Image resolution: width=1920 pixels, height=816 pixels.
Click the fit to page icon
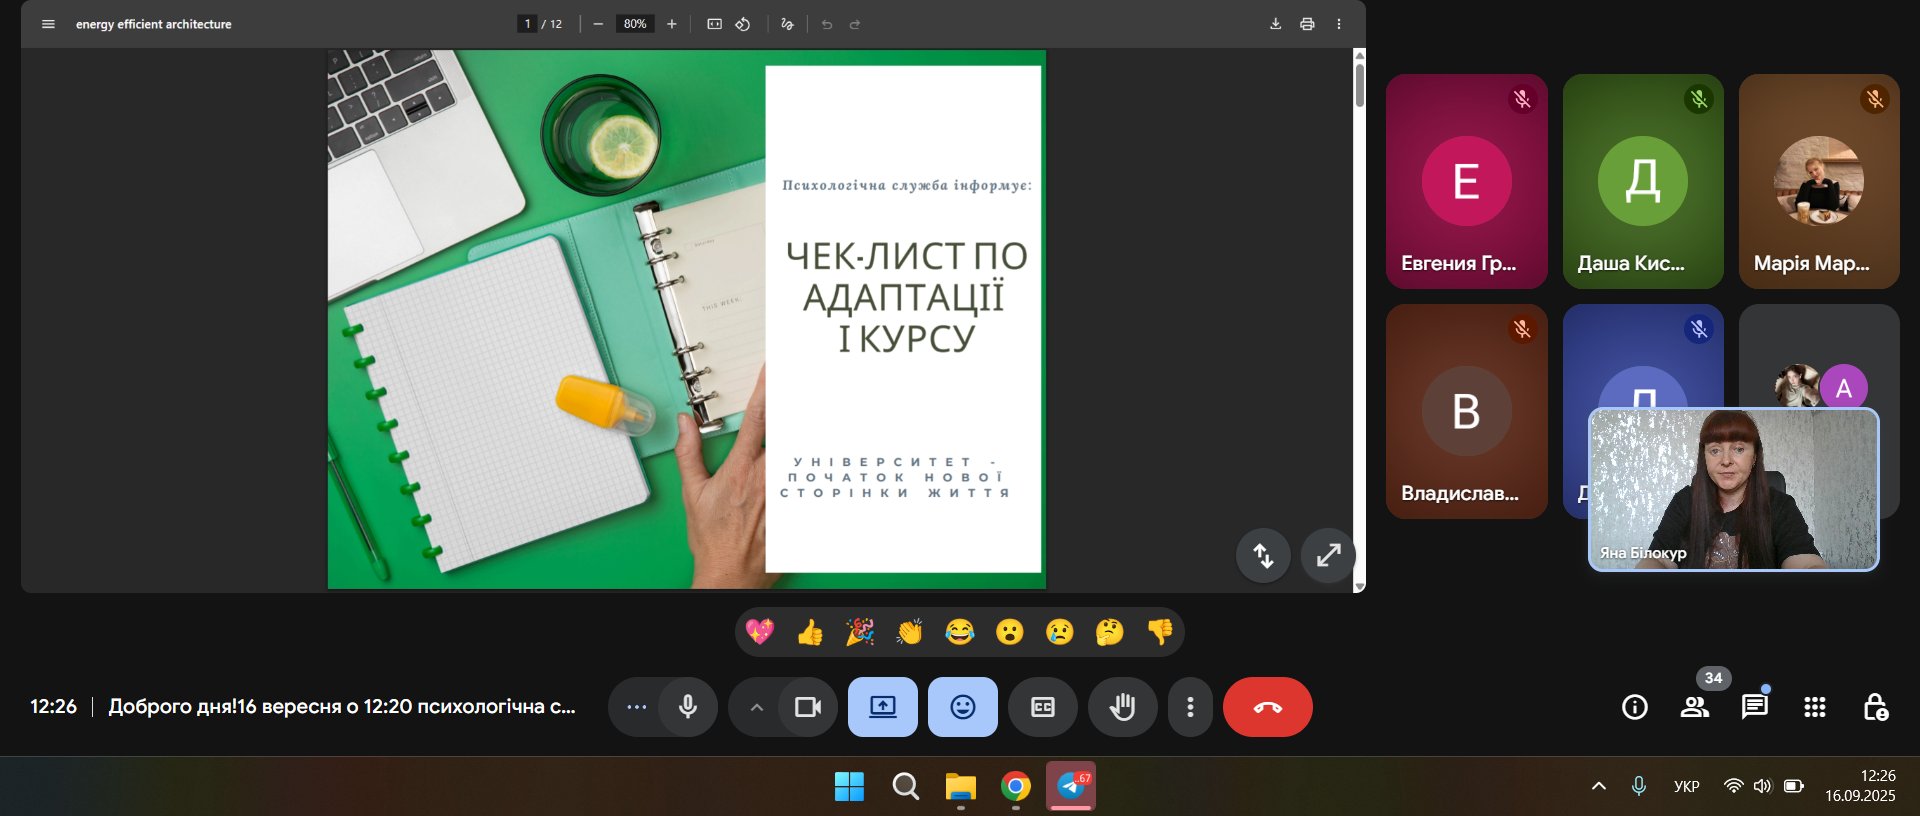click(714, 24)
